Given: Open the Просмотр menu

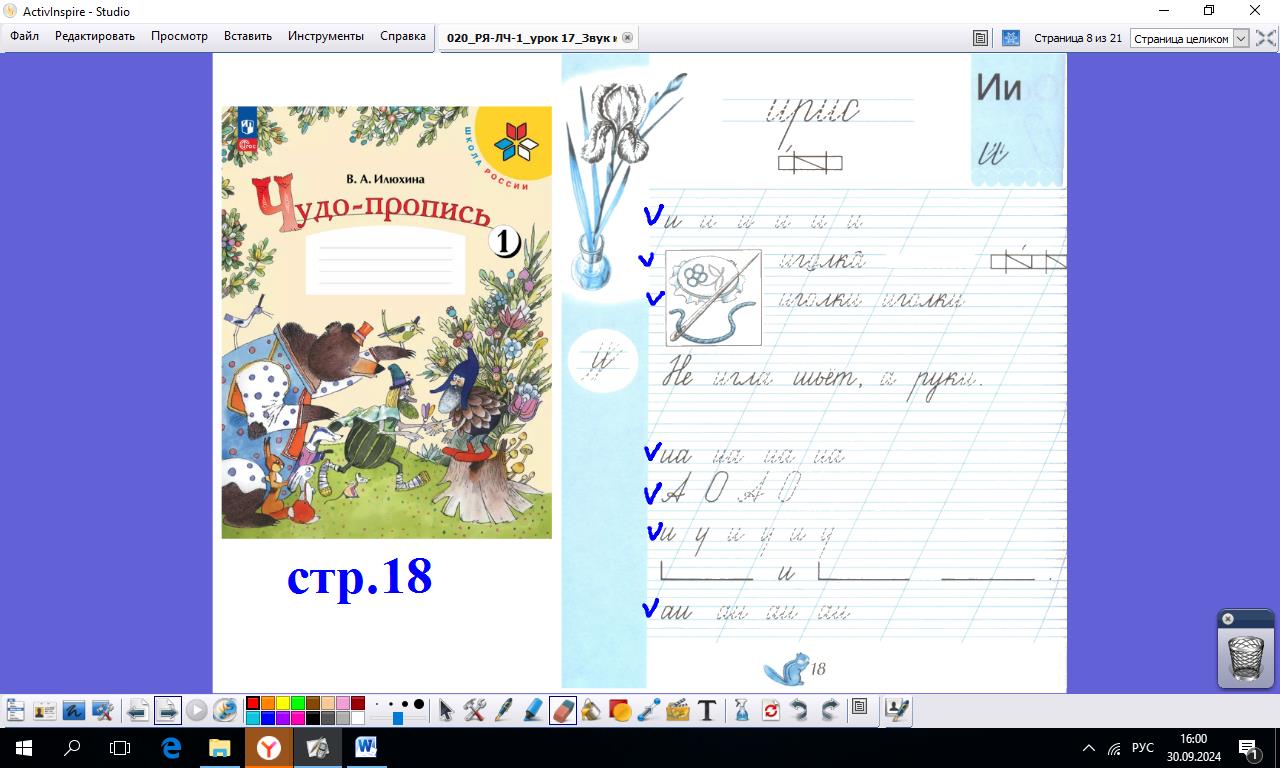Looking at the screenshot, I should coord(180,36).
